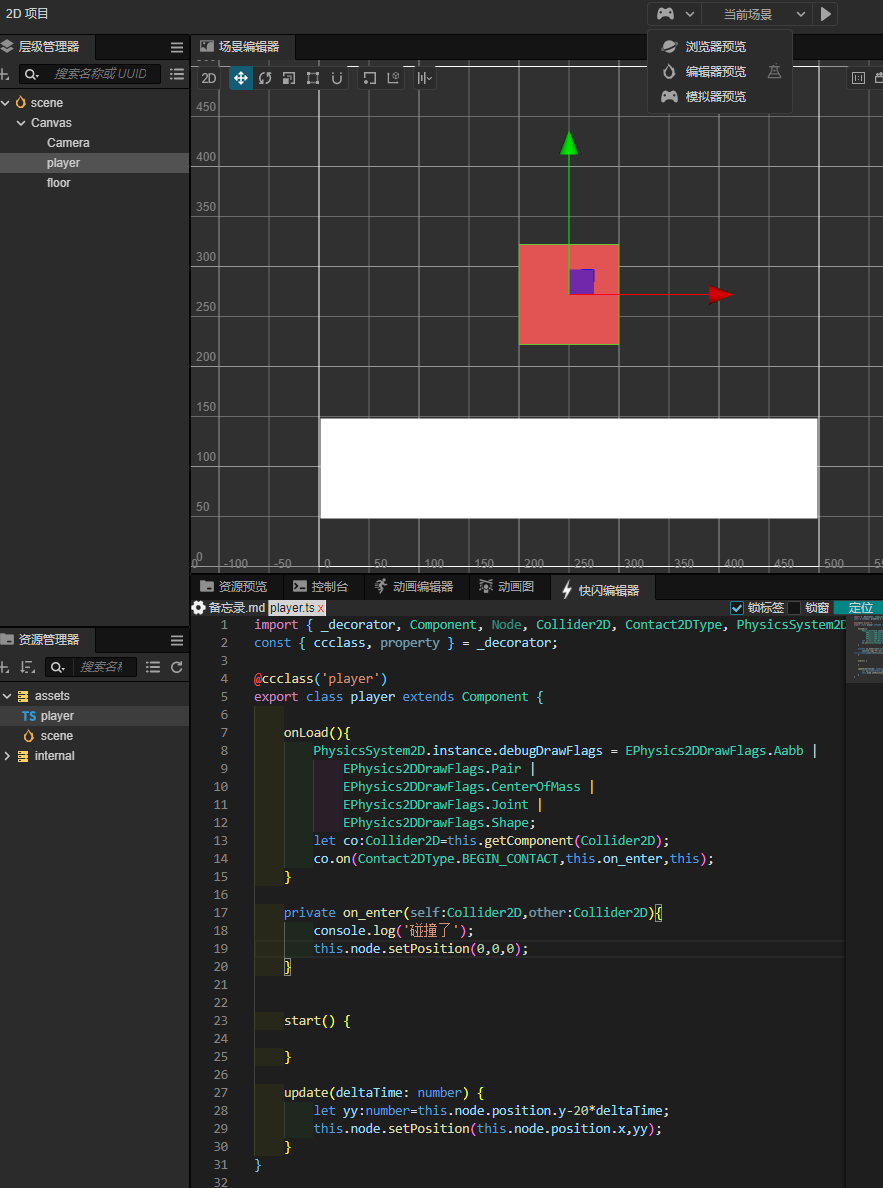Open the 备忘录.md file tab

pos(237,608)
